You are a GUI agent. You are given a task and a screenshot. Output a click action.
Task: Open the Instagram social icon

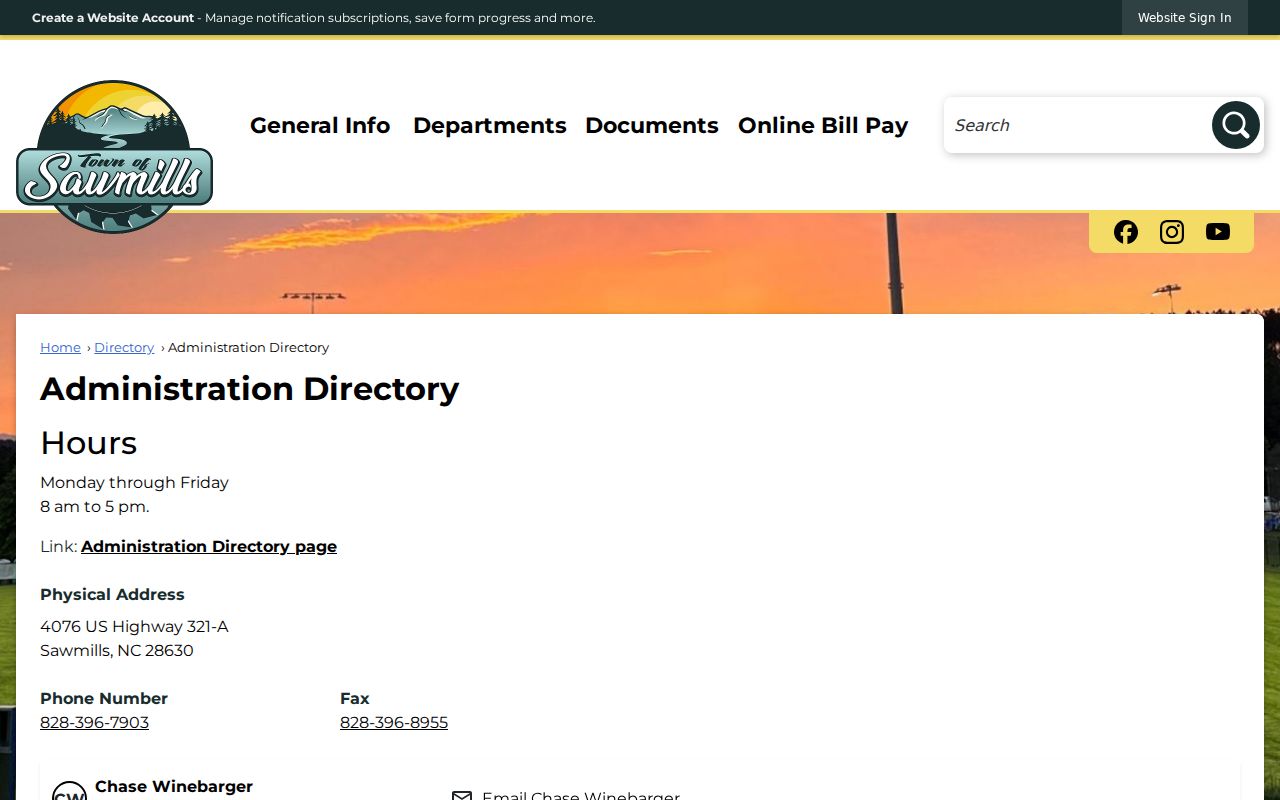[x=1172, y=232]
